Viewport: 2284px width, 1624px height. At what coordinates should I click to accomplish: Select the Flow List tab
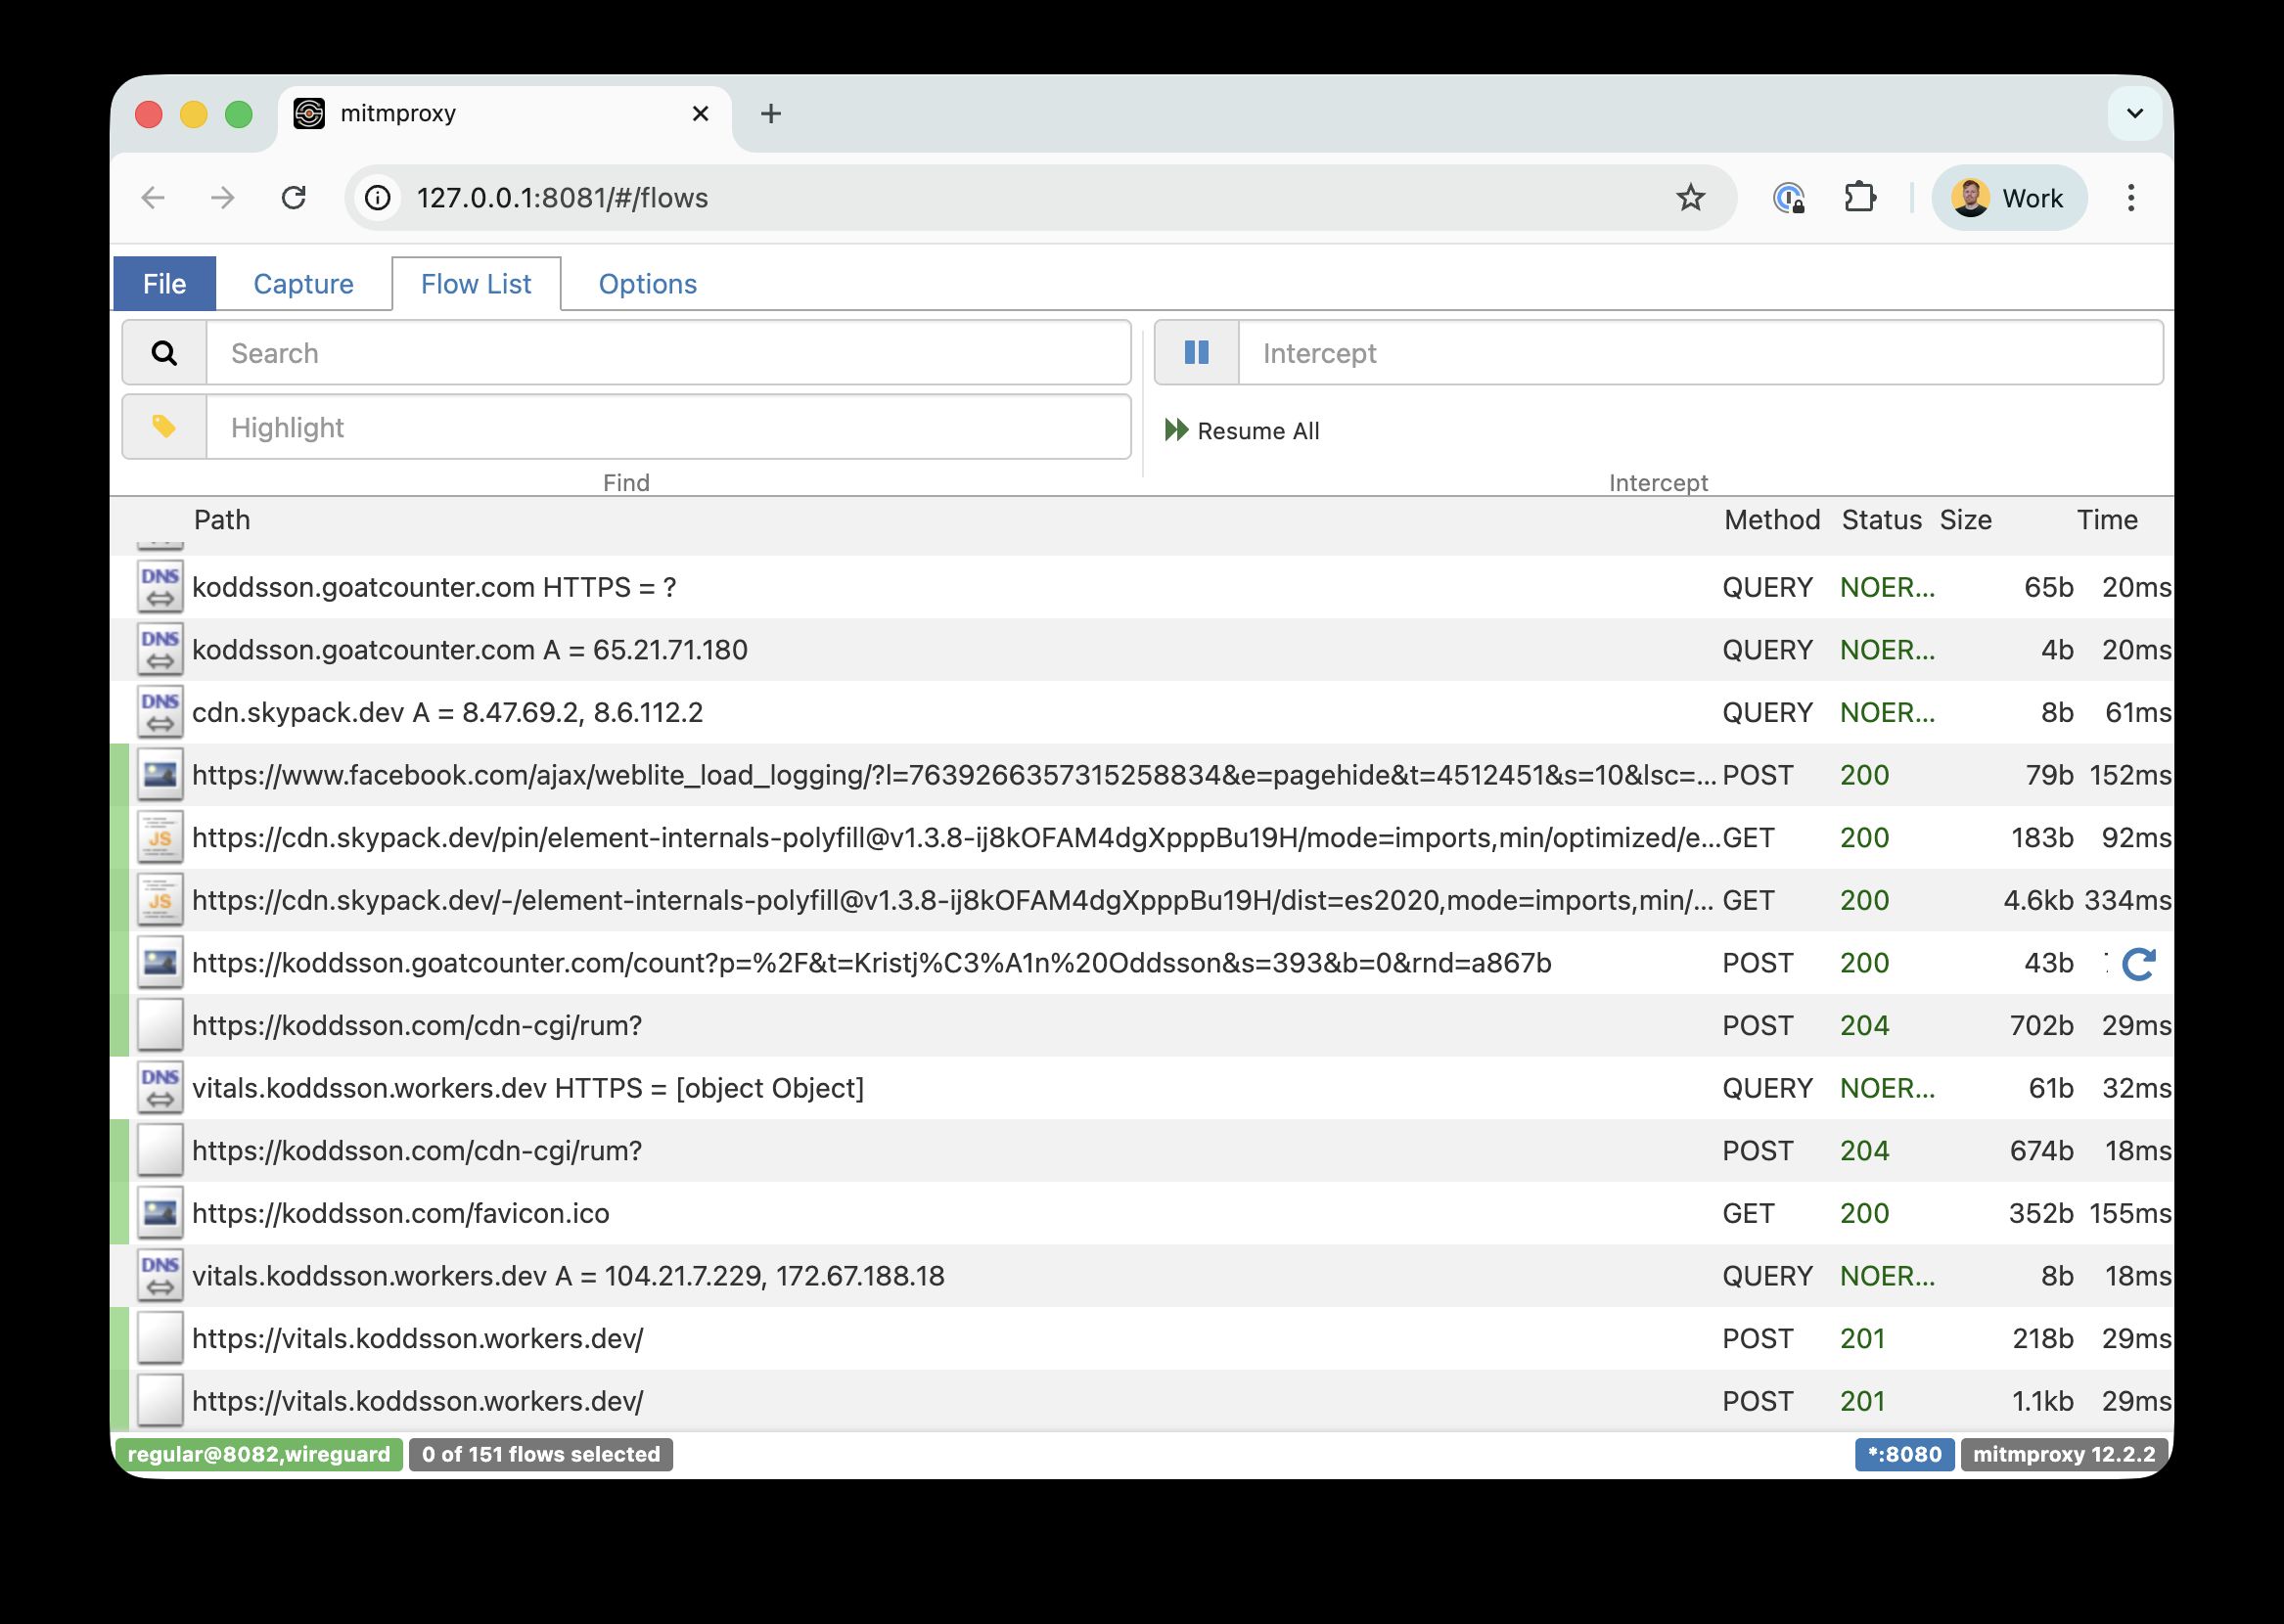[x=476, y=284]
